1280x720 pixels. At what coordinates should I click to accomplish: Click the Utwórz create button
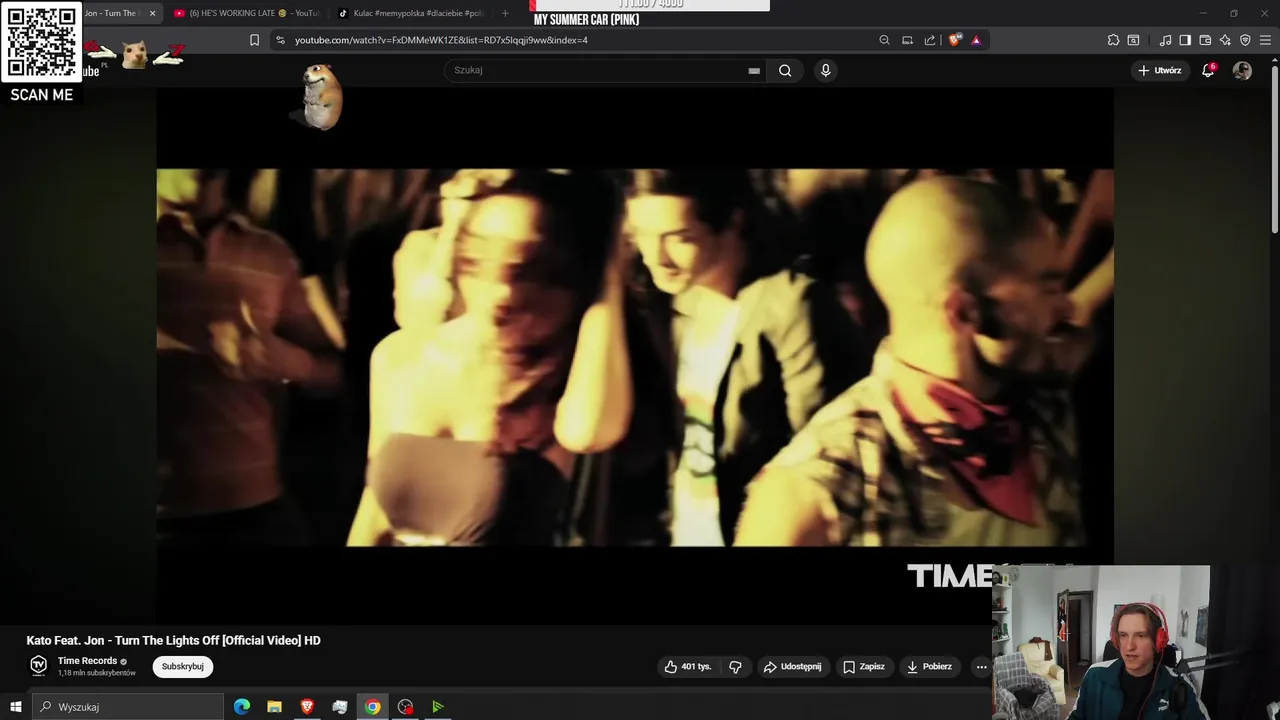pyautogui.click(x=1160, y=70)
